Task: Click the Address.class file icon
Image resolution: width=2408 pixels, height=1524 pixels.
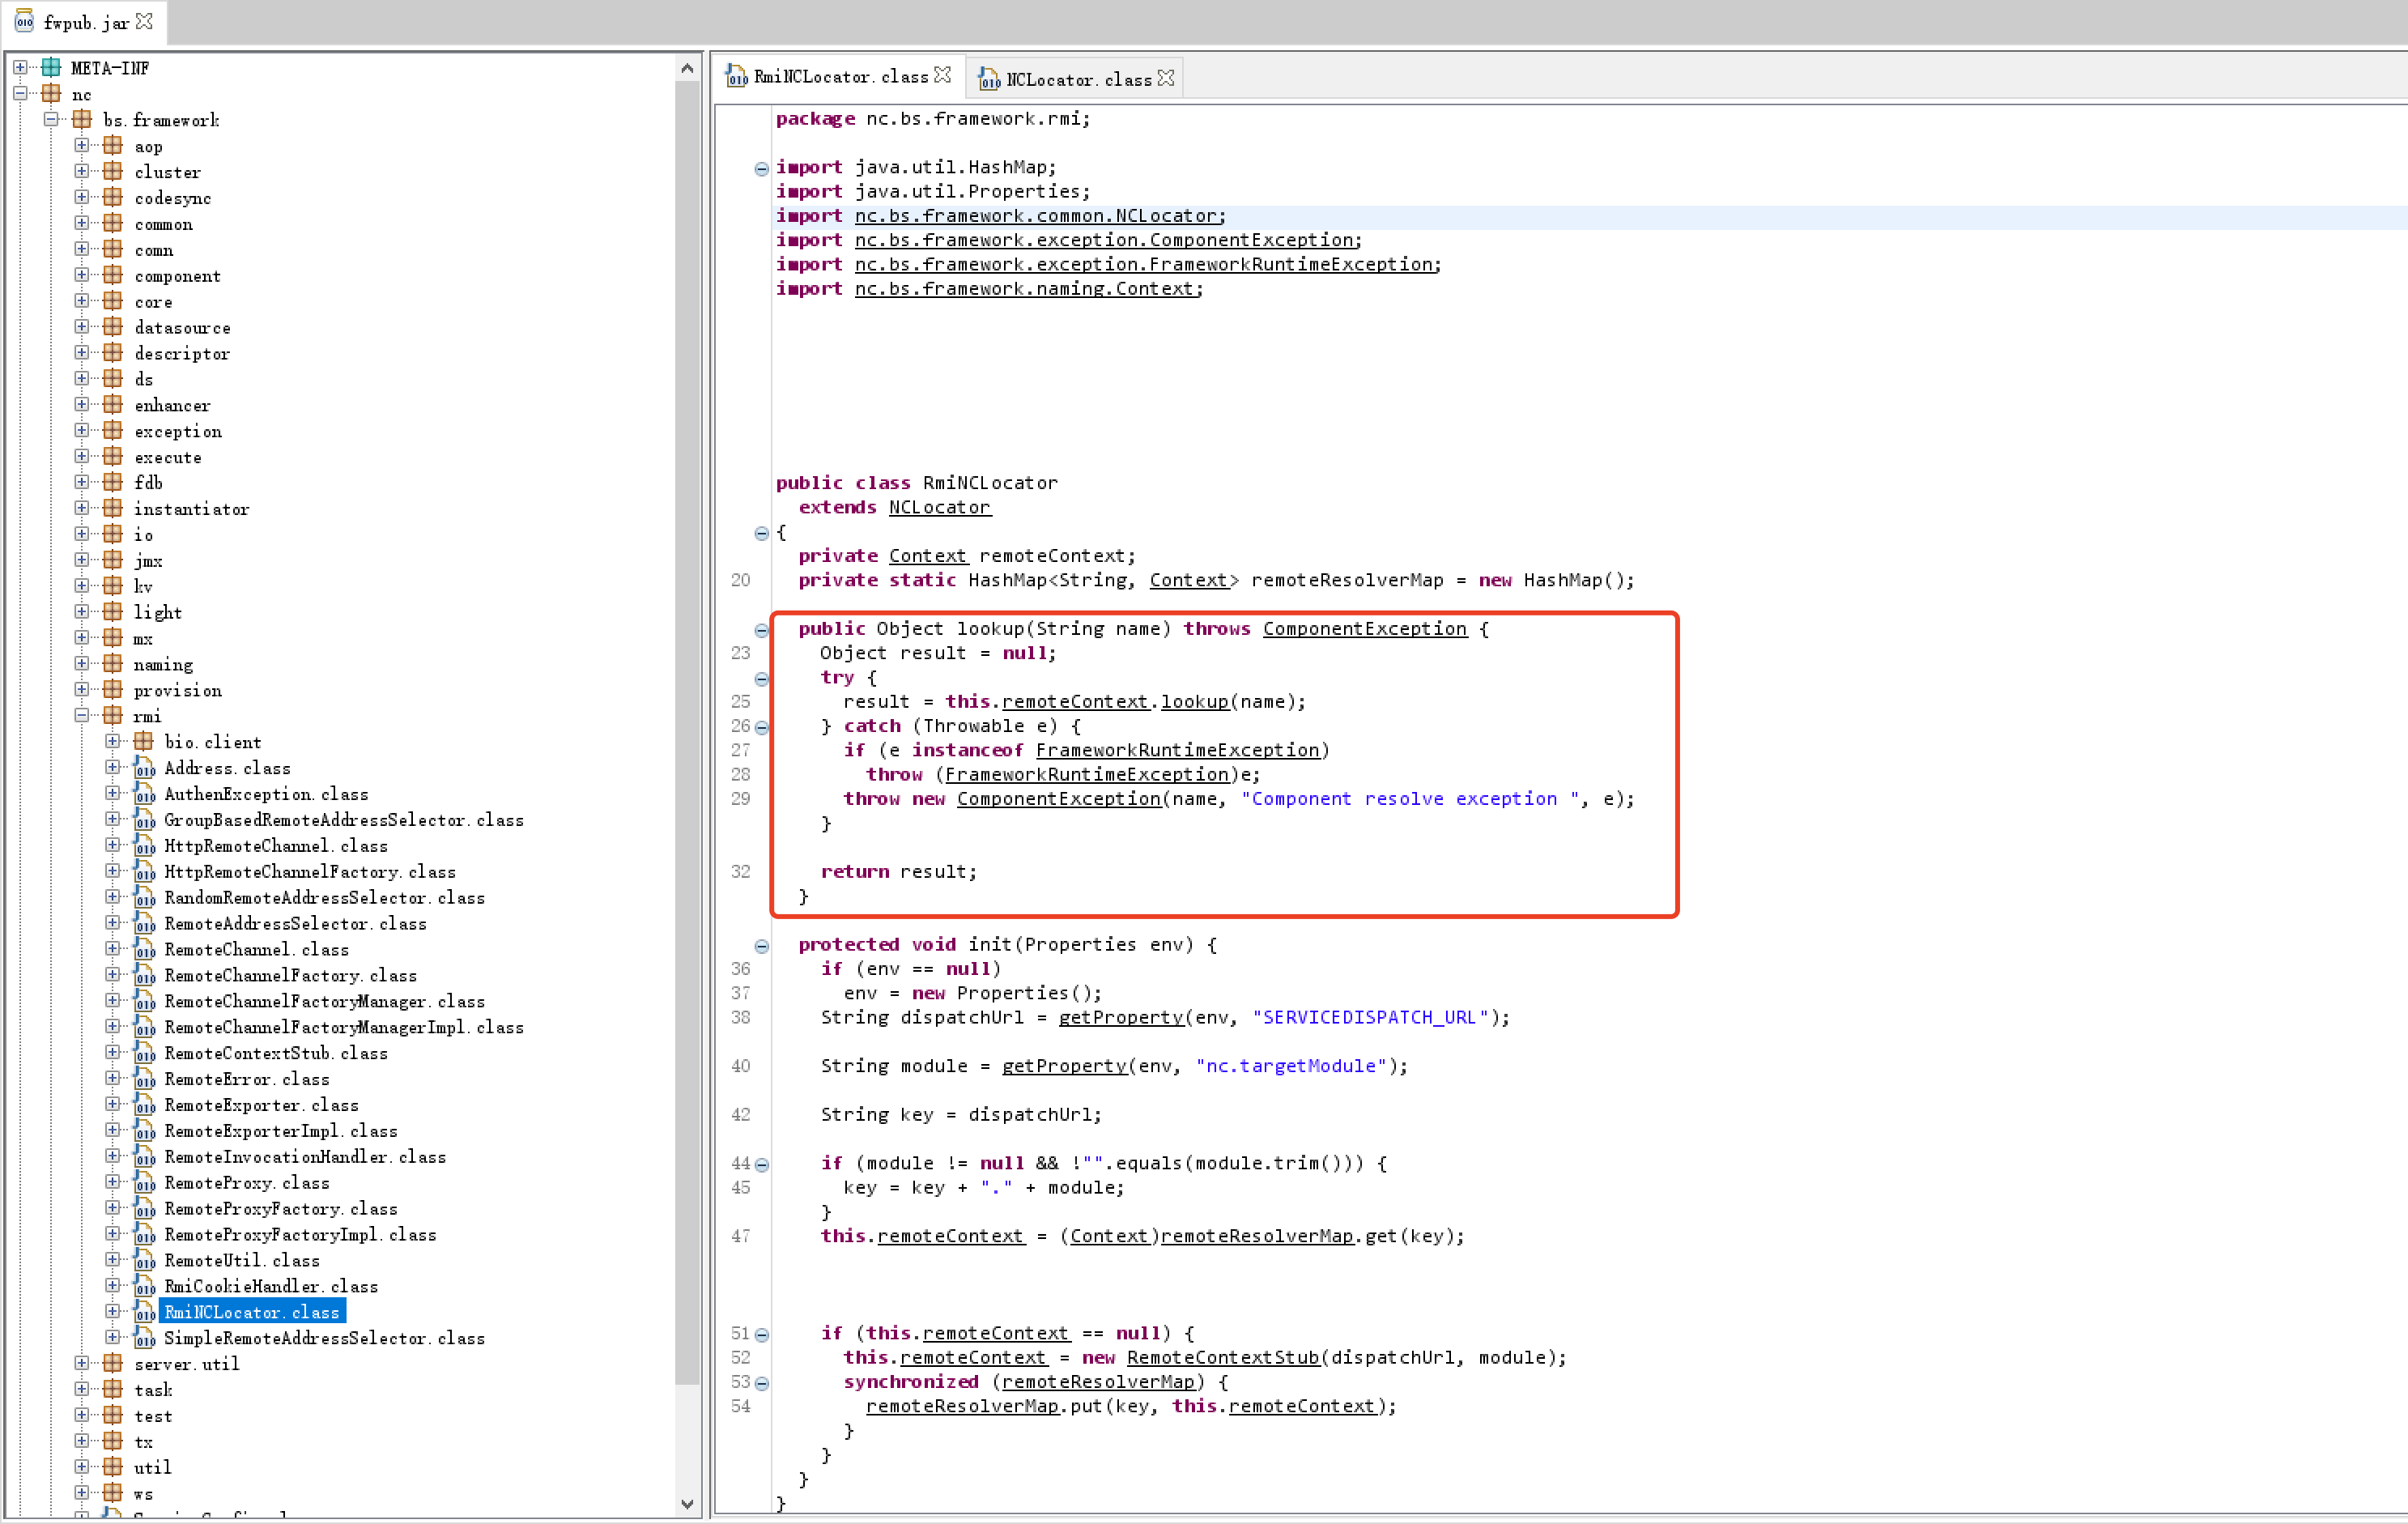Action: 144,768
